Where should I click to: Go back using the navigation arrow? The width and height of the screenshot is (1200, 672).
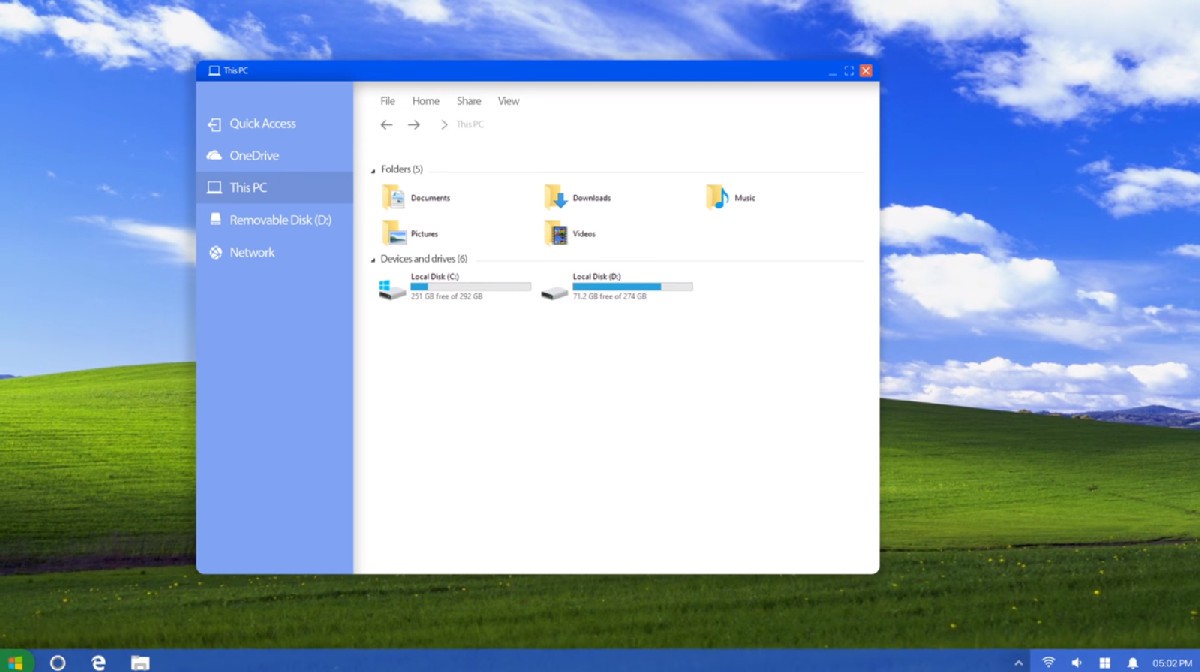pyautogui.click(x=386, y=124)
